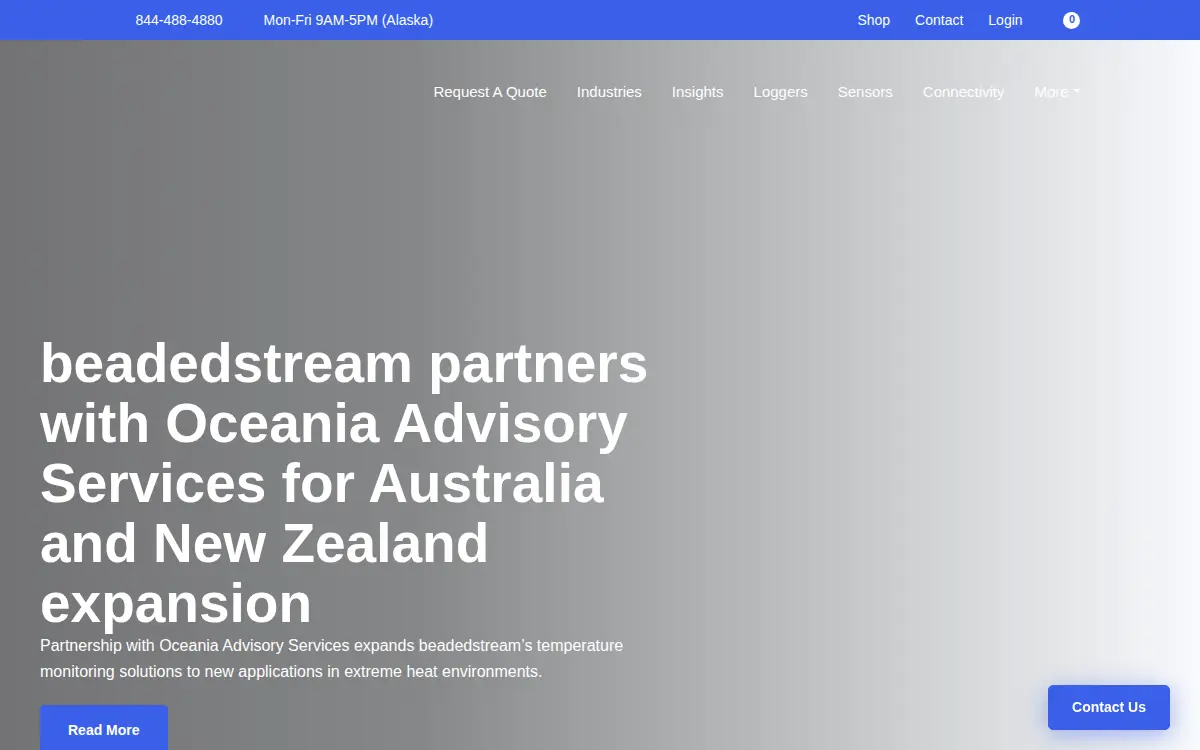Open the floating Contact Us button
1200x750 pixels.
(x=1109, y=707)
